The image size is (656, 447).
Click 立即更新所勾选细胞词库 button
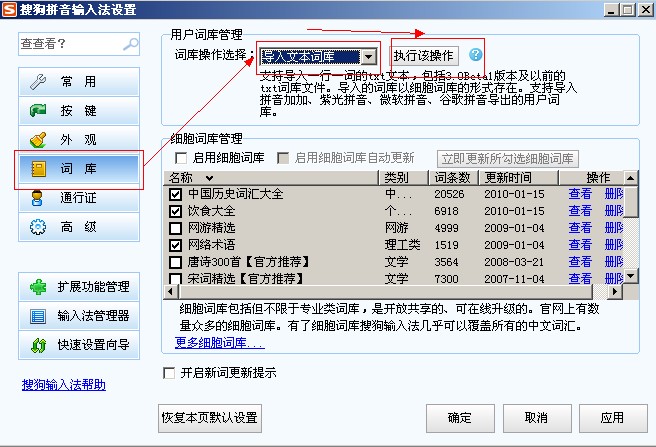tap(508, 159)
